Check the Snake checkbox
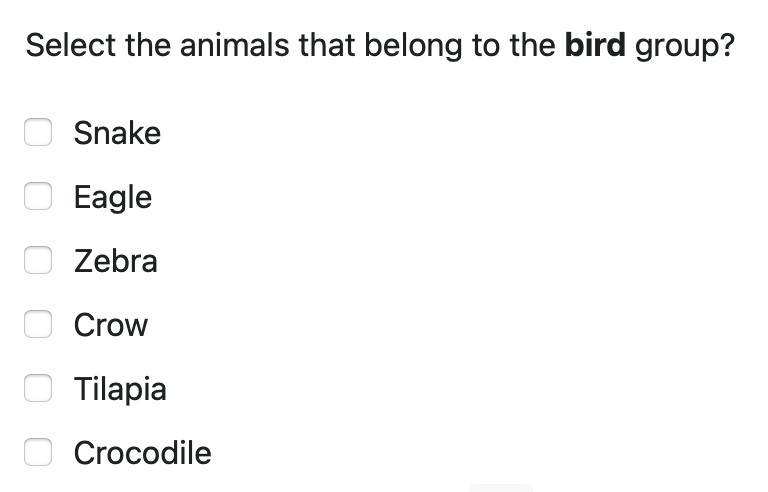Viewport: 768px width, 492px height. tap(38, 132)
